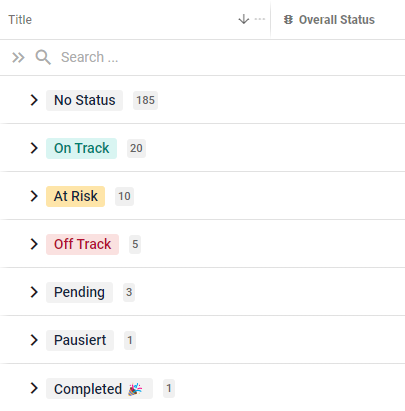Image resolution: width=405 pixels, height=411 pixels.
Task: Open the Title column three-dot options
Action: click(x=260, y=19)
